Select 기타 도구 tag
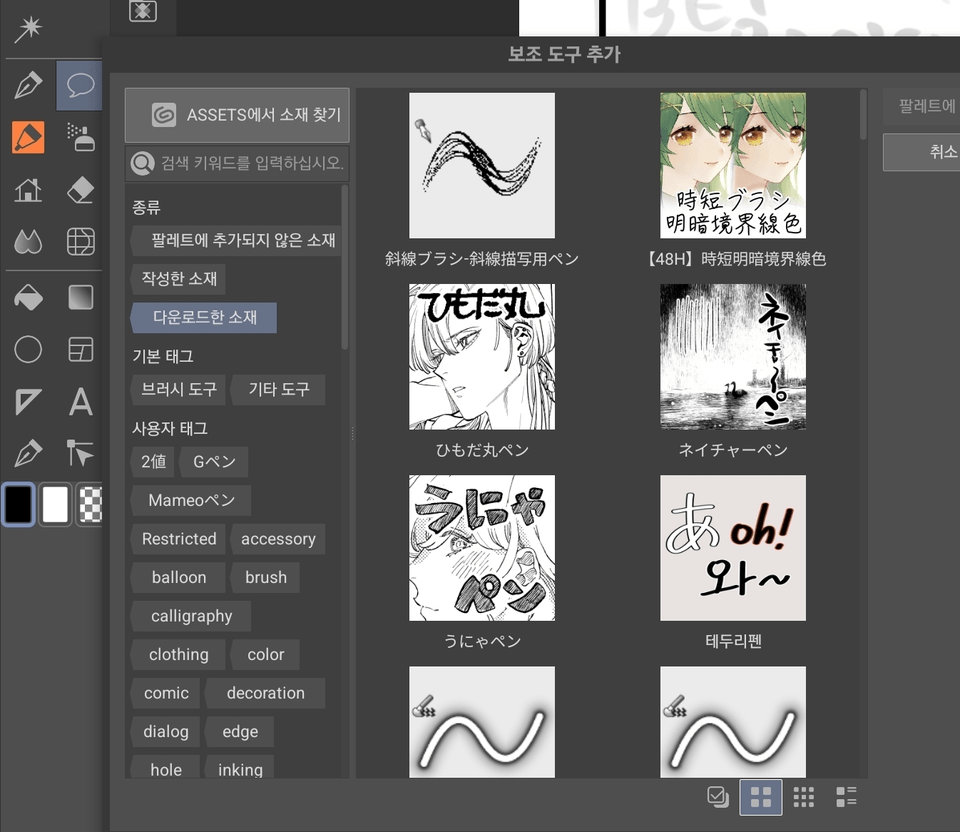Viewport: 960px width, 832px height. click(x=278, y=389)
